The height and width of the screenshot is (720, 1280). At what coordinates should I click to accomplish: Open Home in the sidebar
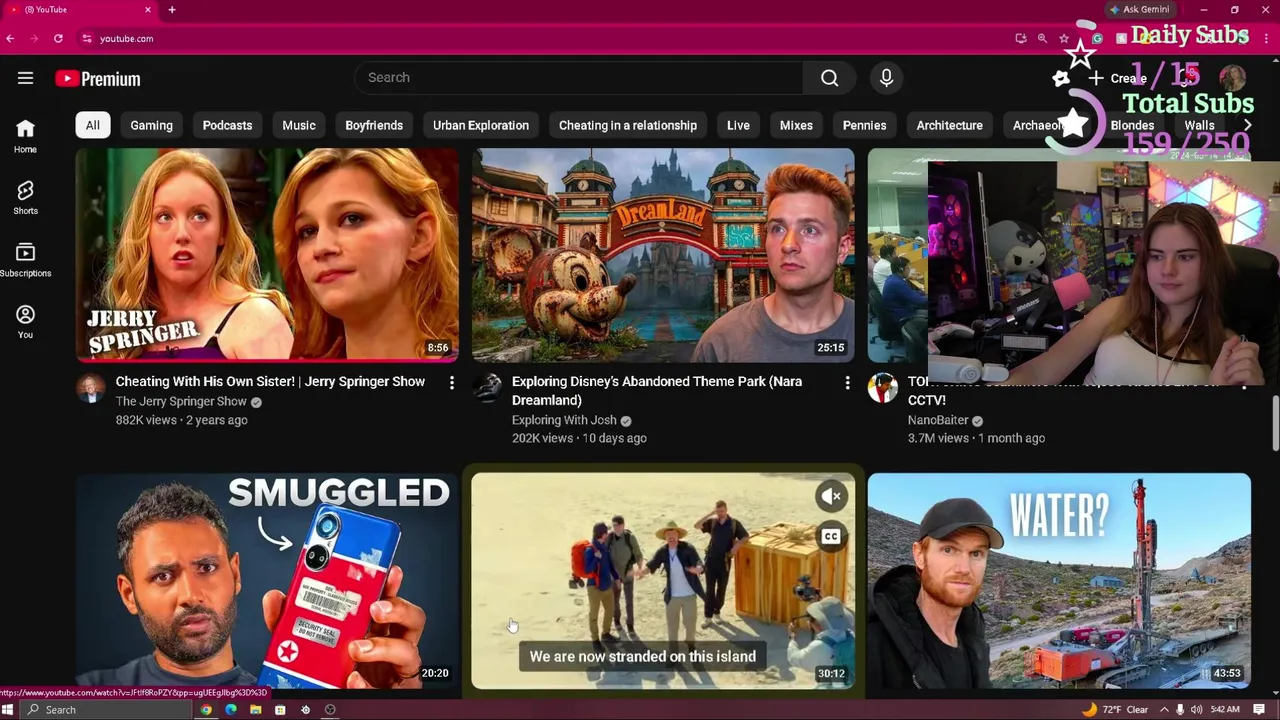point(25,136)
